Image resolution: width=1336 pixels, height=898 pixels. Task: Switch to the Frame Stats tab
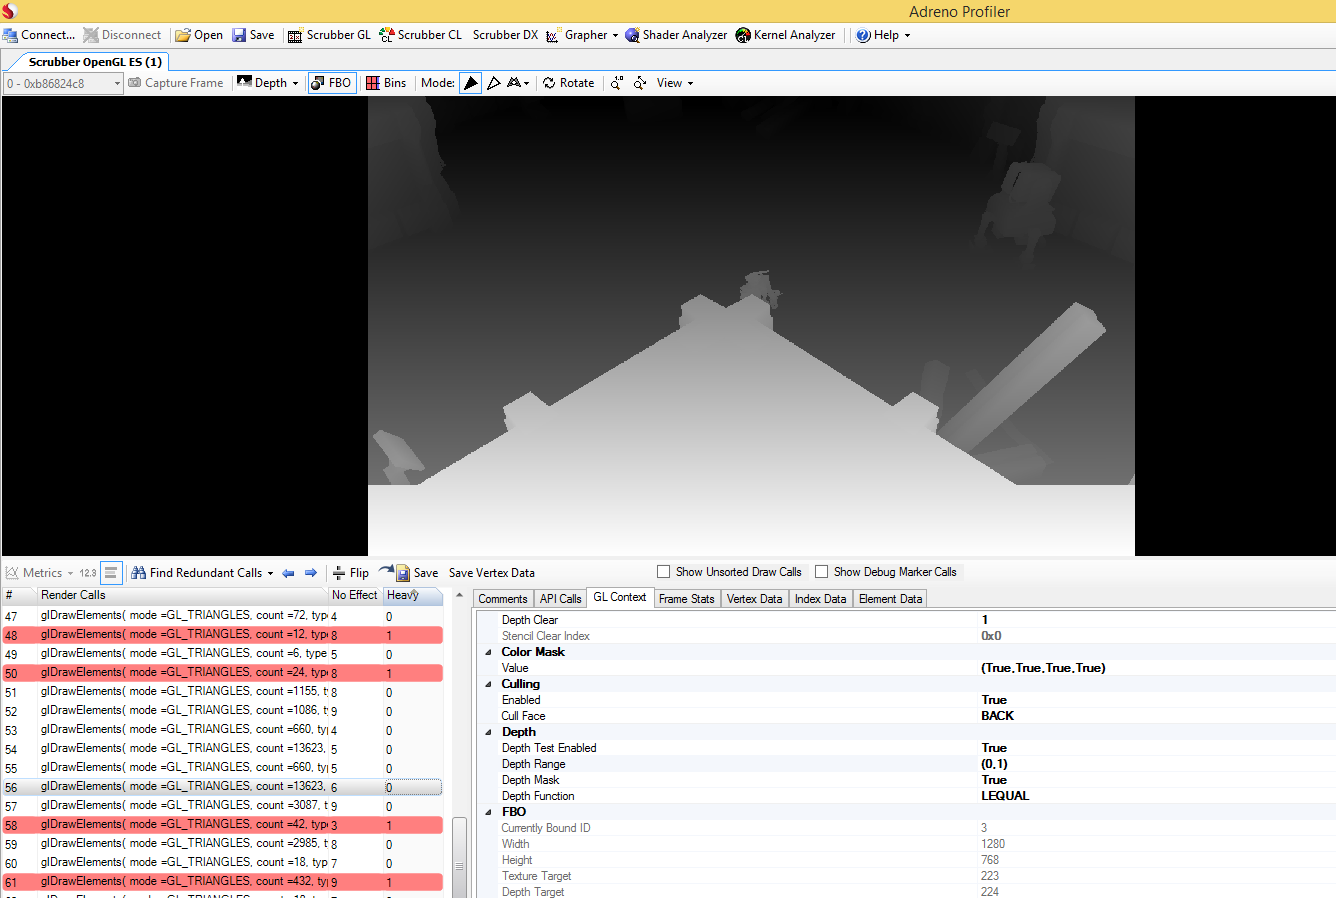(x=686, y=599)
